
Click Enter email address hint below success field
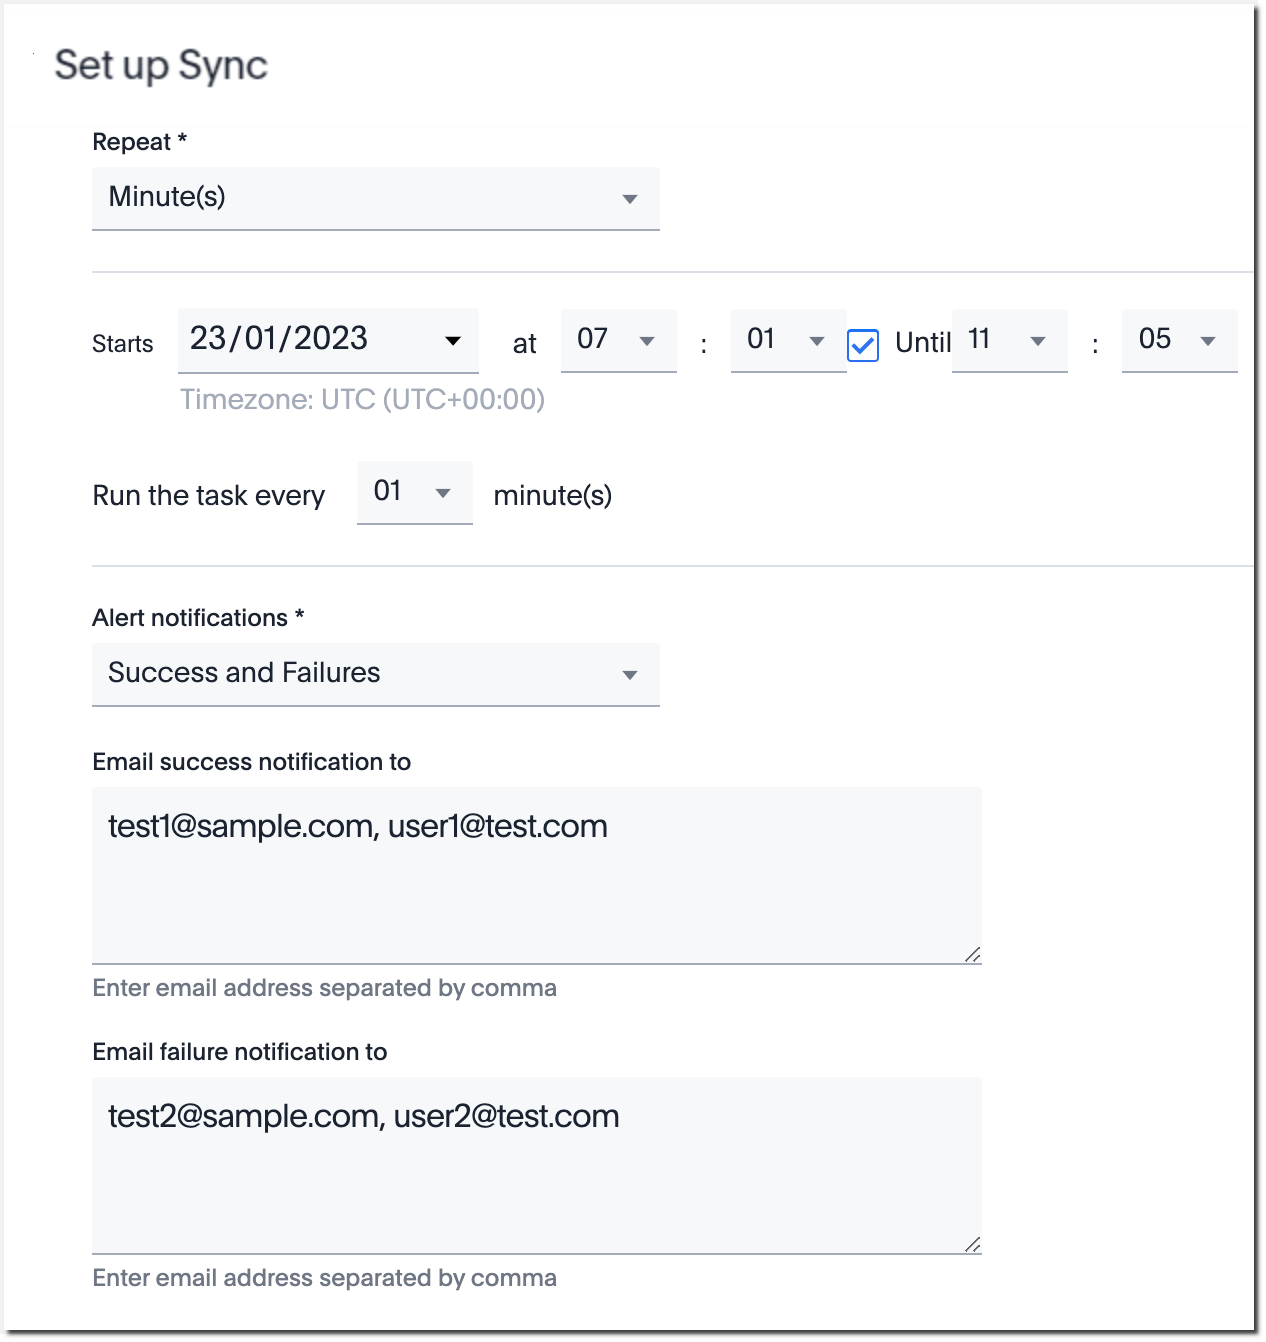click(x=324, y=988)
